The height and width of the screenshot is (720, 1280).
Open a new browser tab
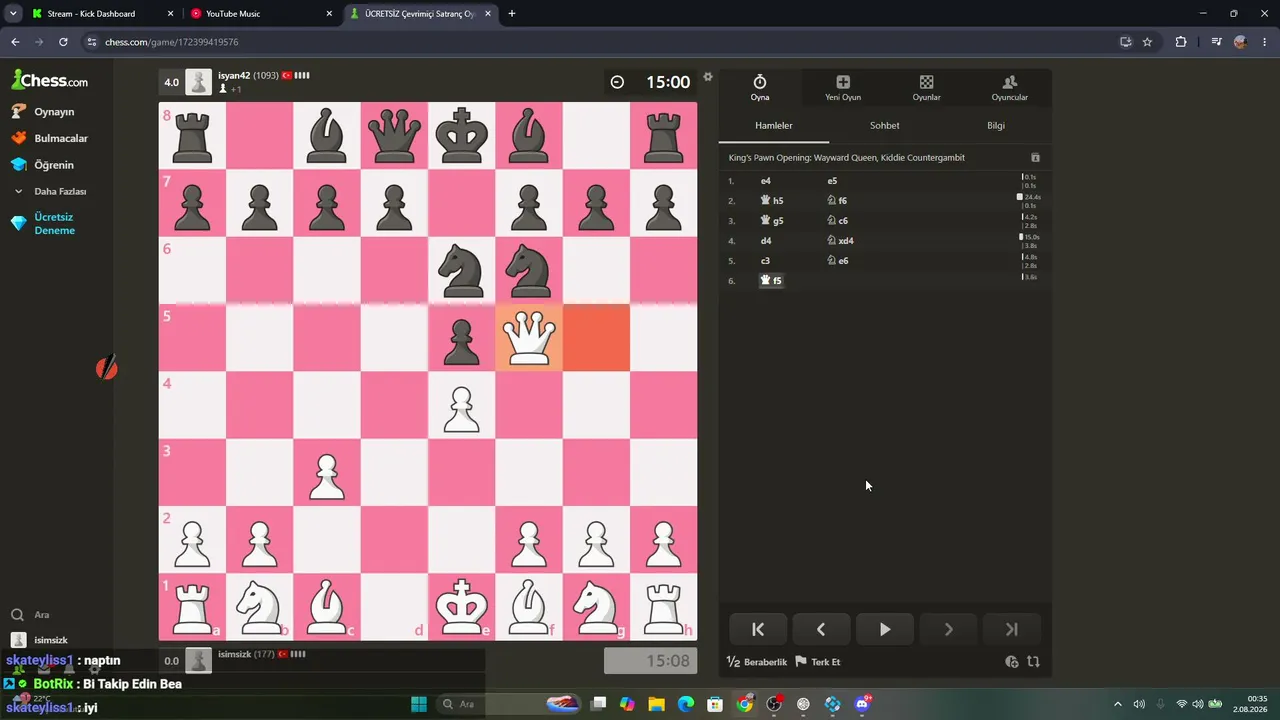[512, 14]
